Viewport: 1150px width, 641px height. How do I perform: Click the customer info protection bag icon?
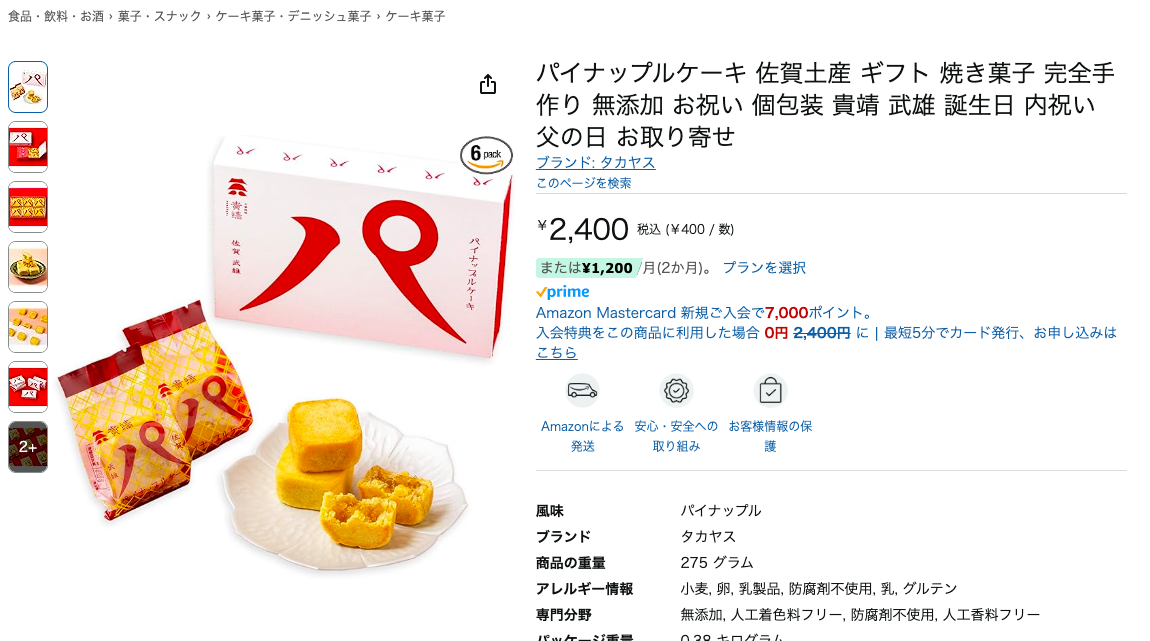pyautogui.click(x=769, y=391)
